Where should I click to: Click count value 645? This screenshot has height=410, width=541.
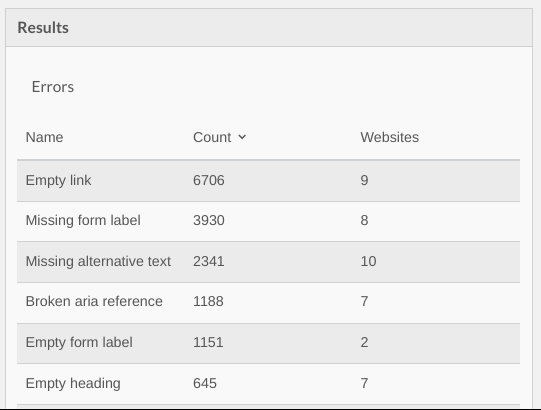[205, 383]
